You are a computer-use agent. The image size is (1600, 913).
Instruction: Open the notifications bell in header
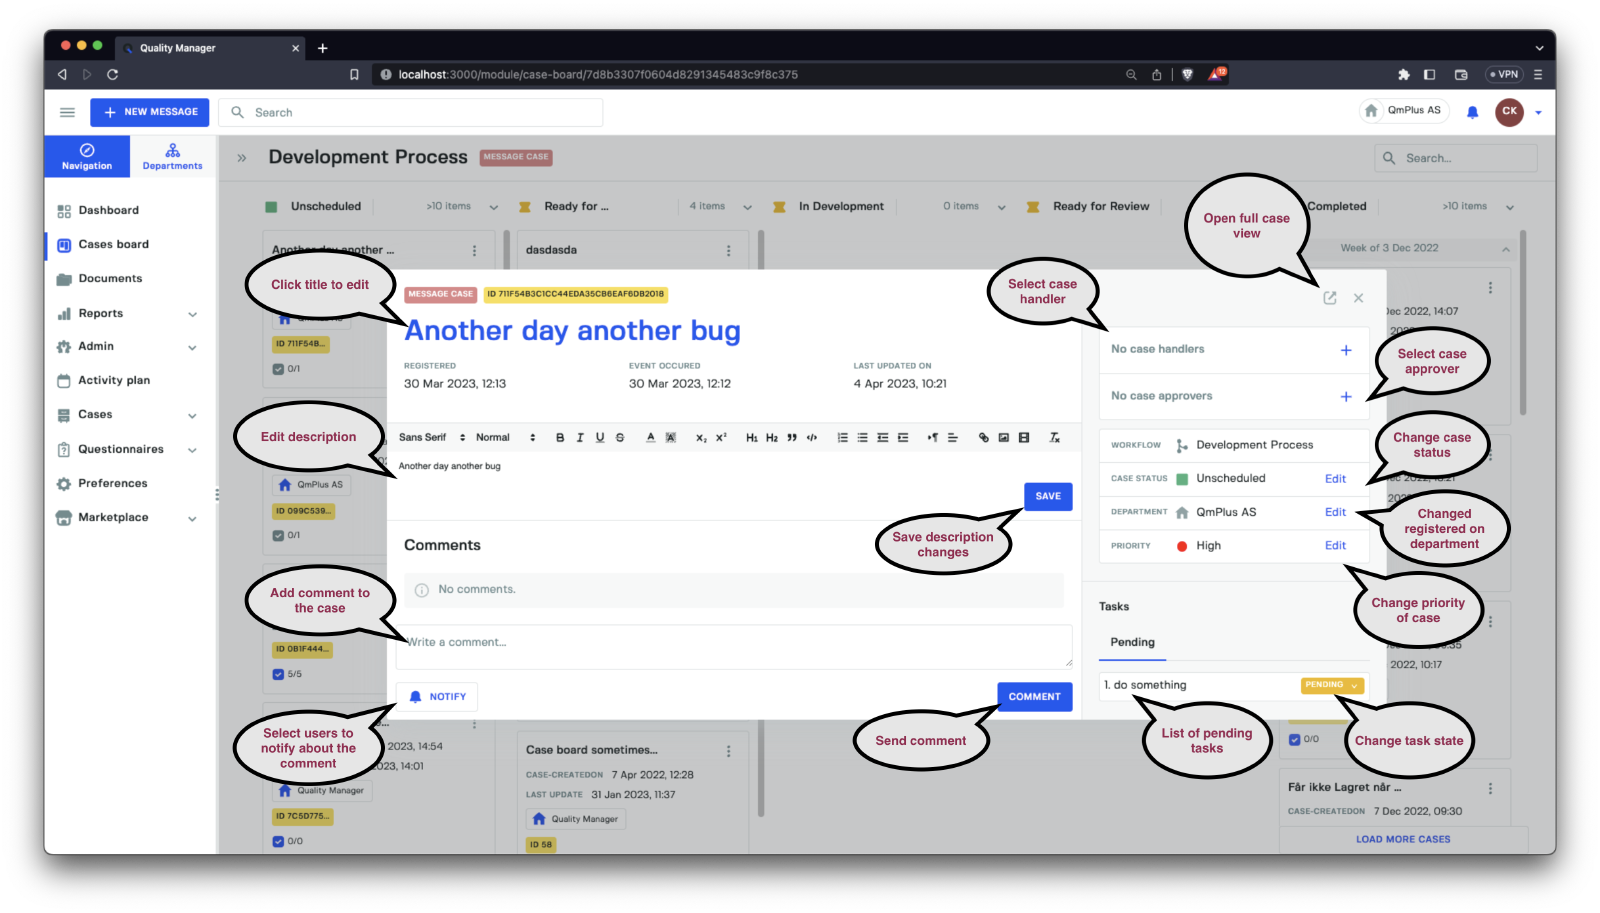point(1472,112)
